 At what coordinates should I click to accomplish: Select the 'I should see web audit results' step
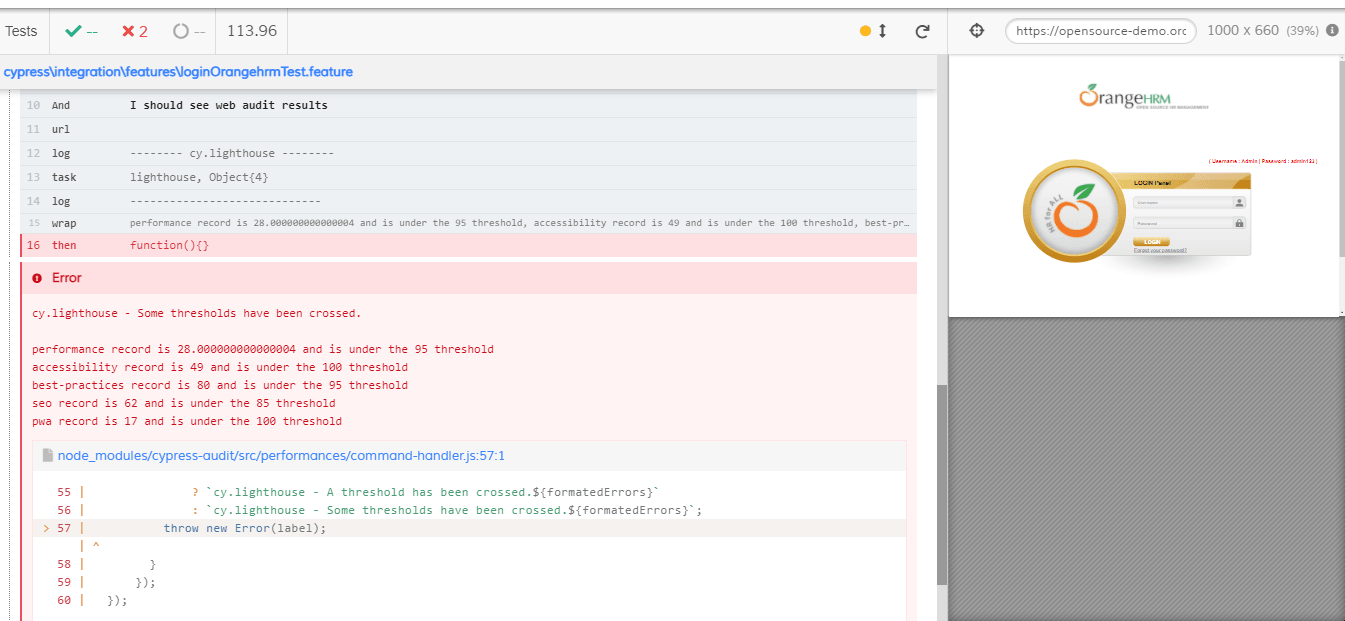[228, 105]
